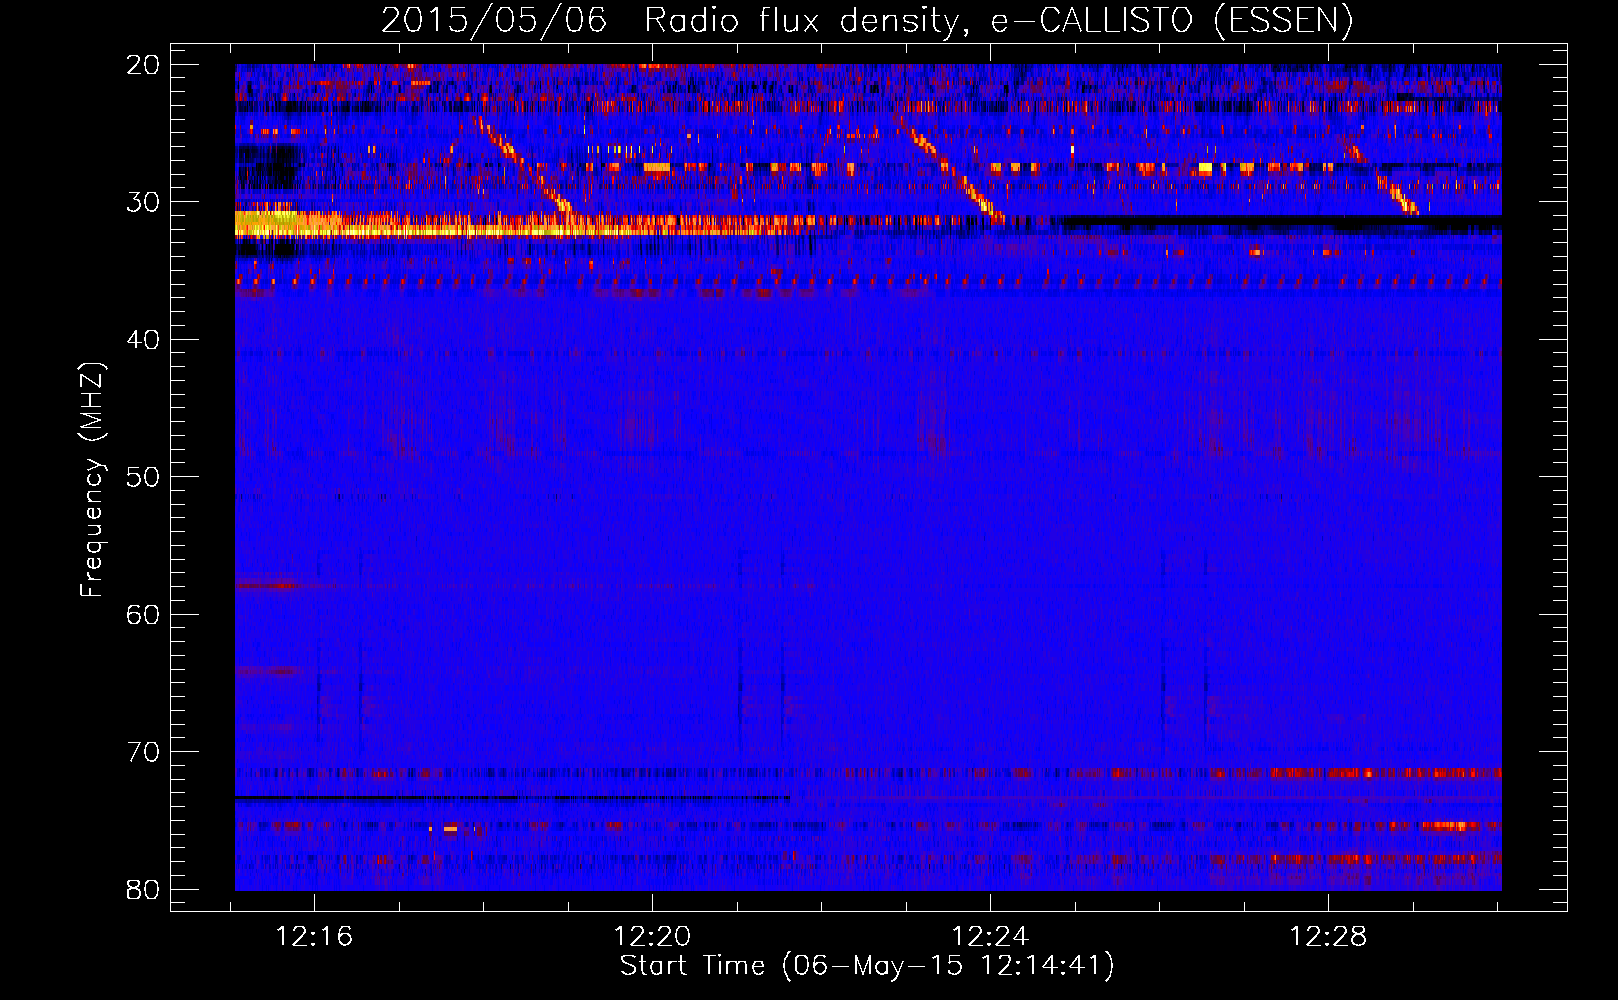The image size is (1618, 1000).
Task: Click the 40 frequency tick label
Action: pos(143,340)
